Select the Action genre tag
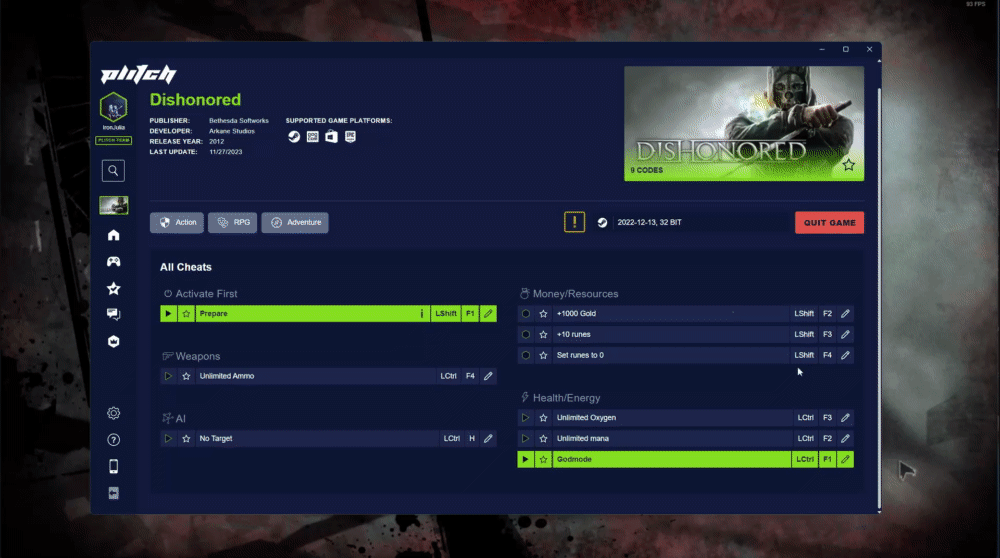This screenshot has width=1000, height=558. [177, 223]
